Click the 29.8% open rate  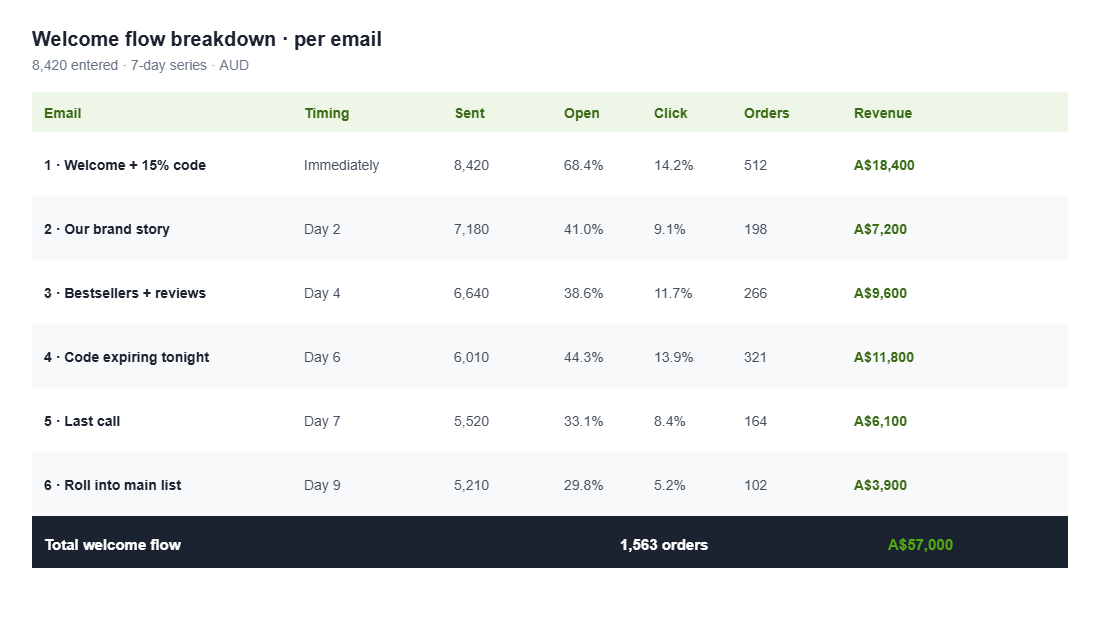pyautogui.click(x=583, y=485)
